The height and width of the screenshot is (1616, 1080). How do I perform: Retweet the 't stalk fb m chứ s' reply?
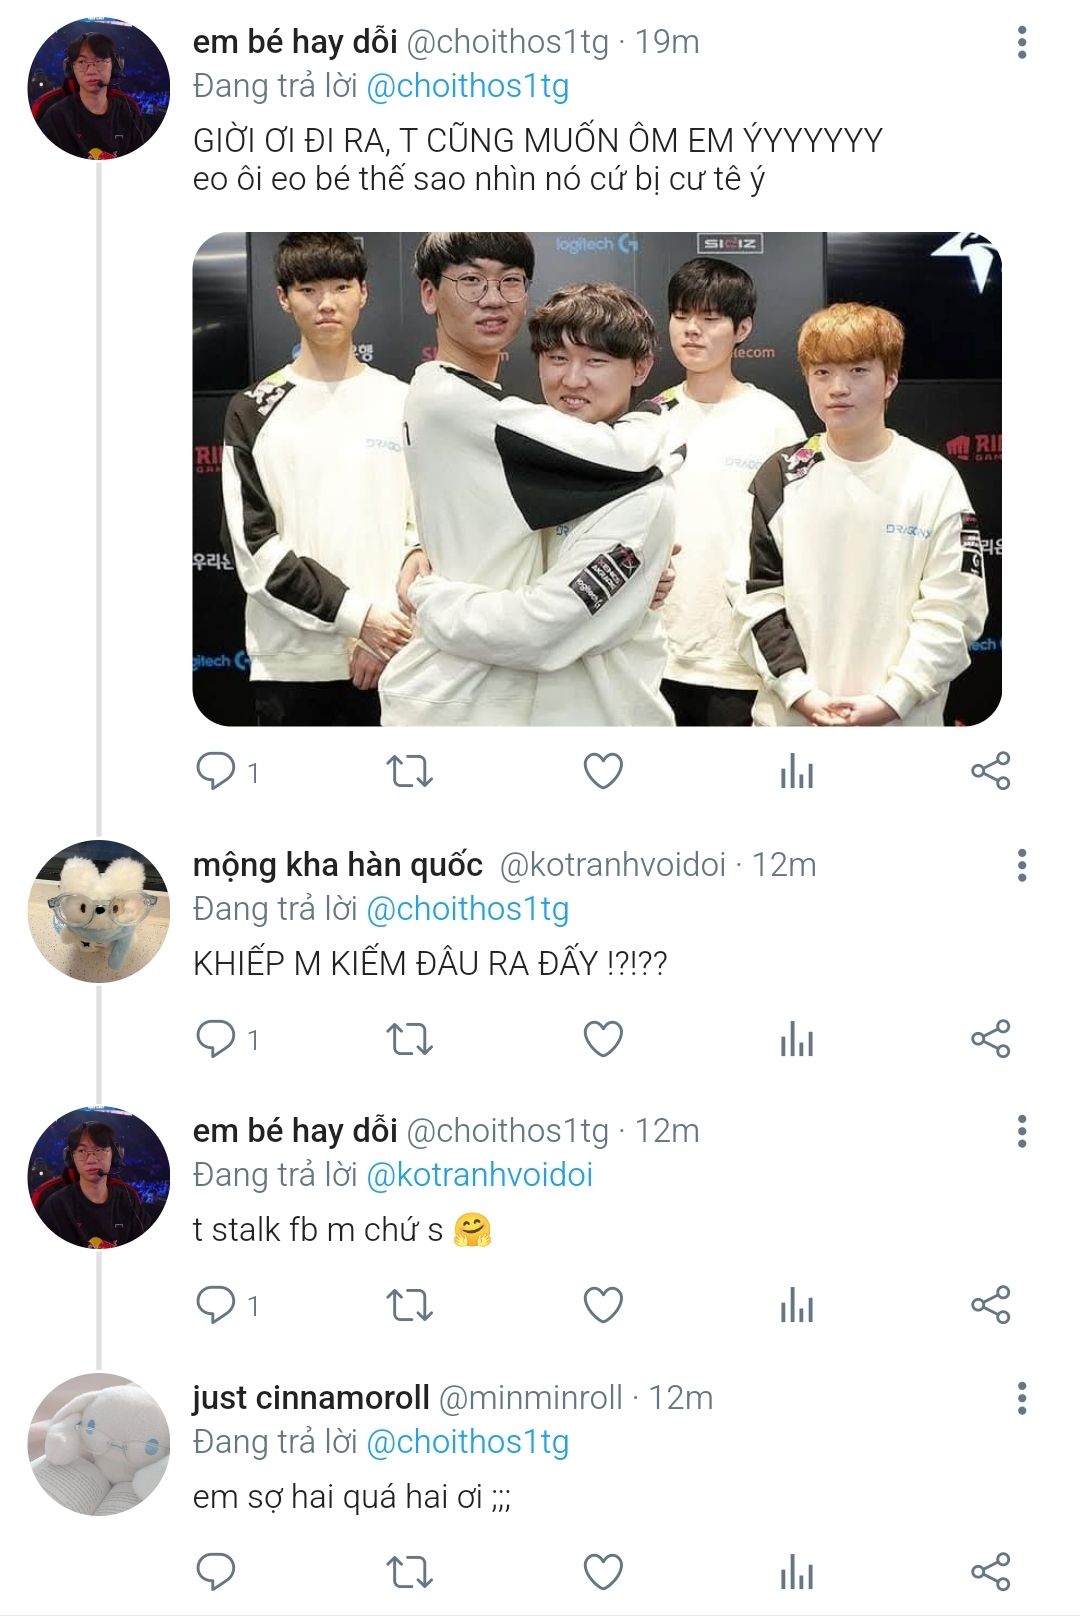(x=409, y=1305)
